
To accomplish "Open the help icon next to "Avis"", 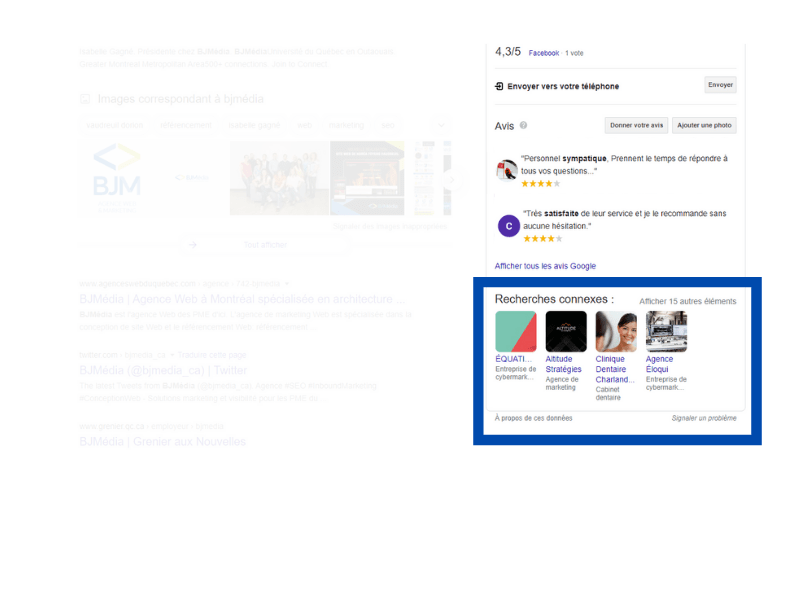I will pos(522,126).
